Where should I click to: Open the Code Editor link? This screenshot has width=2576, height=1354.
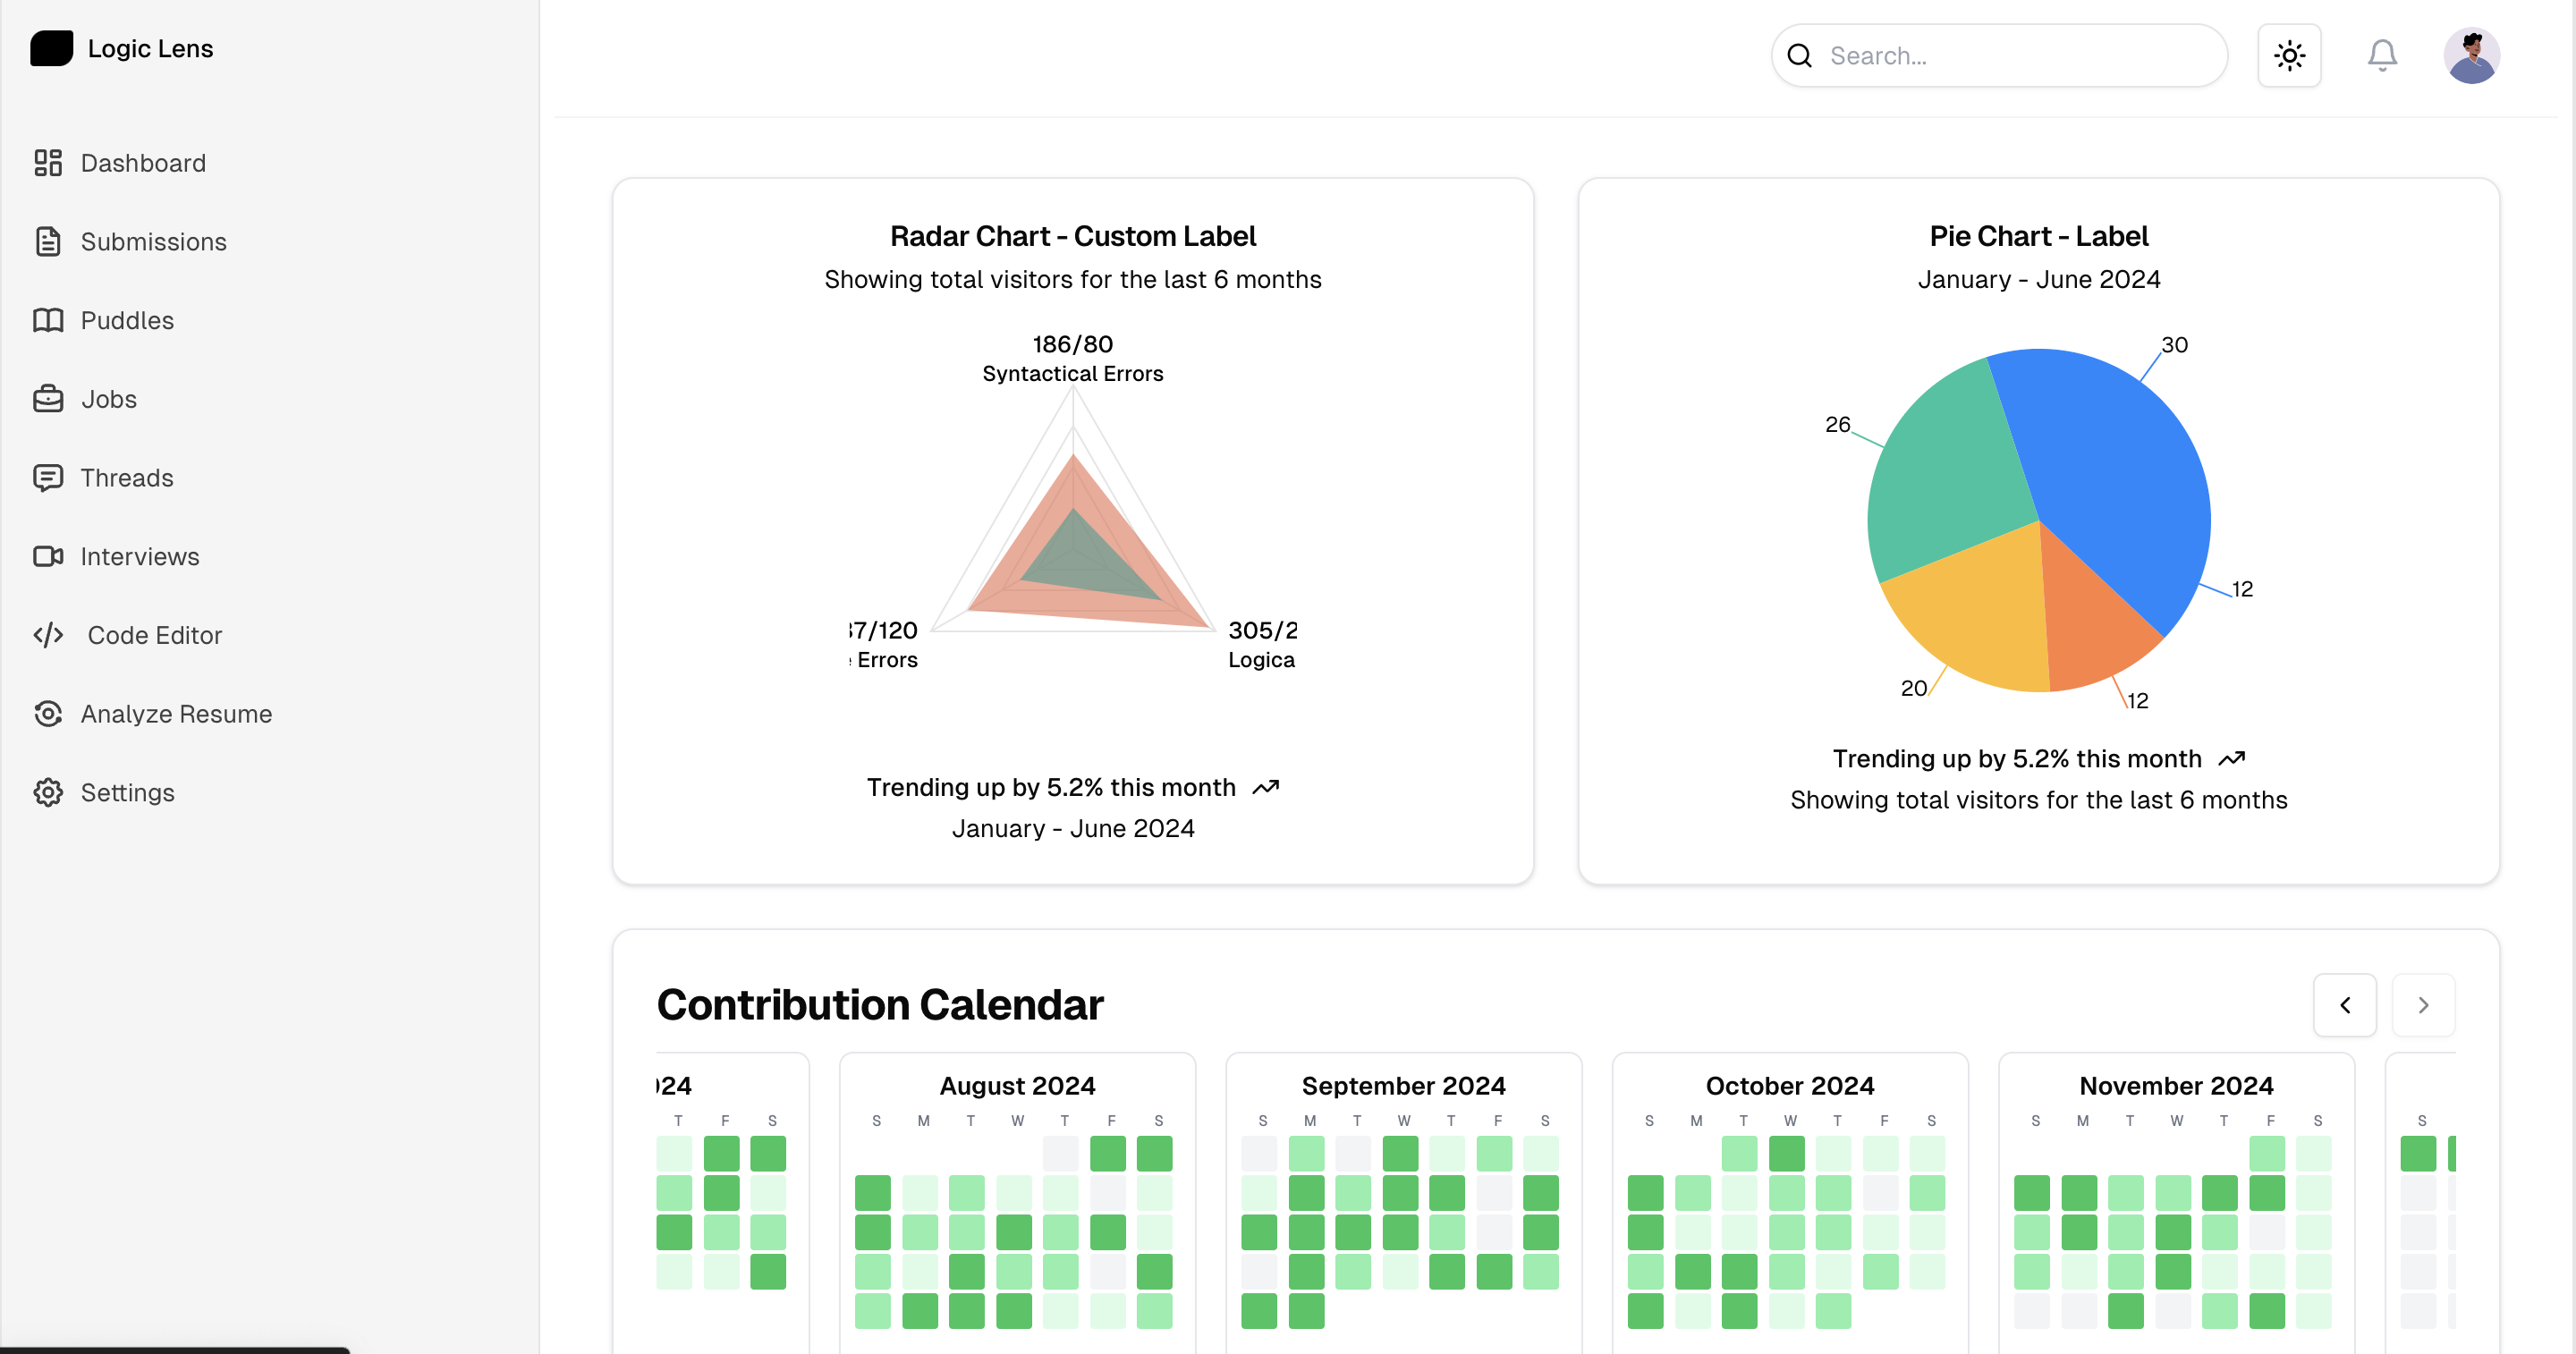coord(155,635)
